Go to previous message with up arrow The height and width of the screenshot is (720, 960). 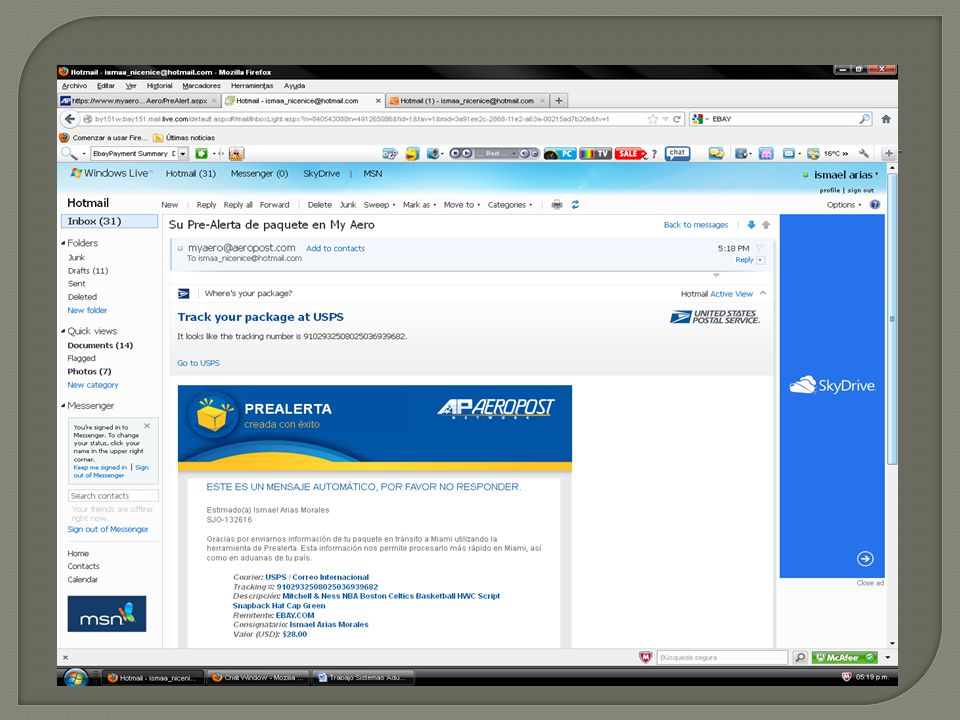pyautogui.click(x=765, y=225)
